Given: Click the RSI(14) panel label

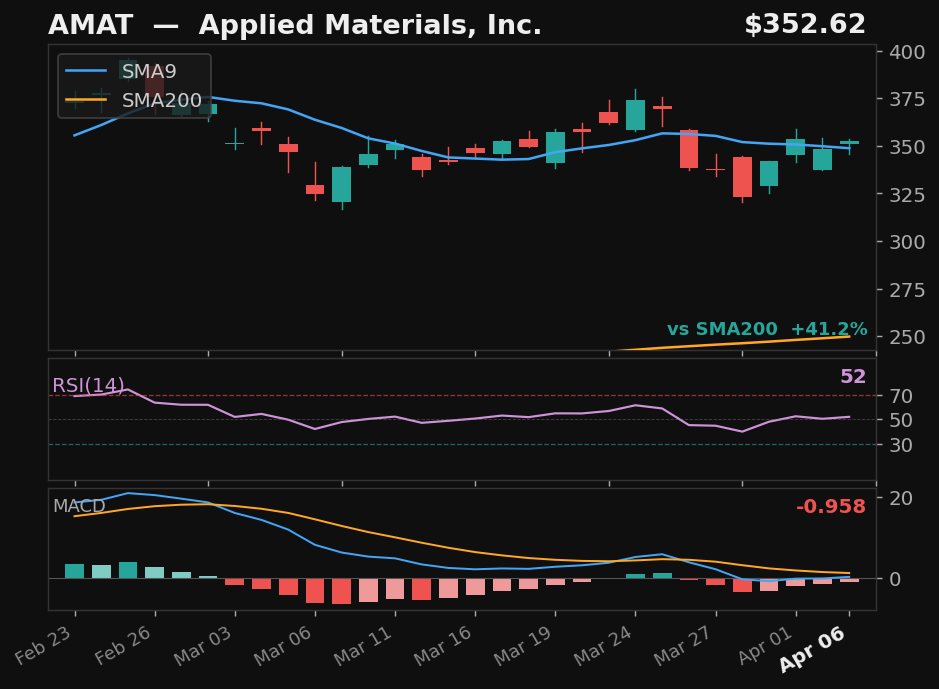Looking at the screenshot, I should (89, 385).
